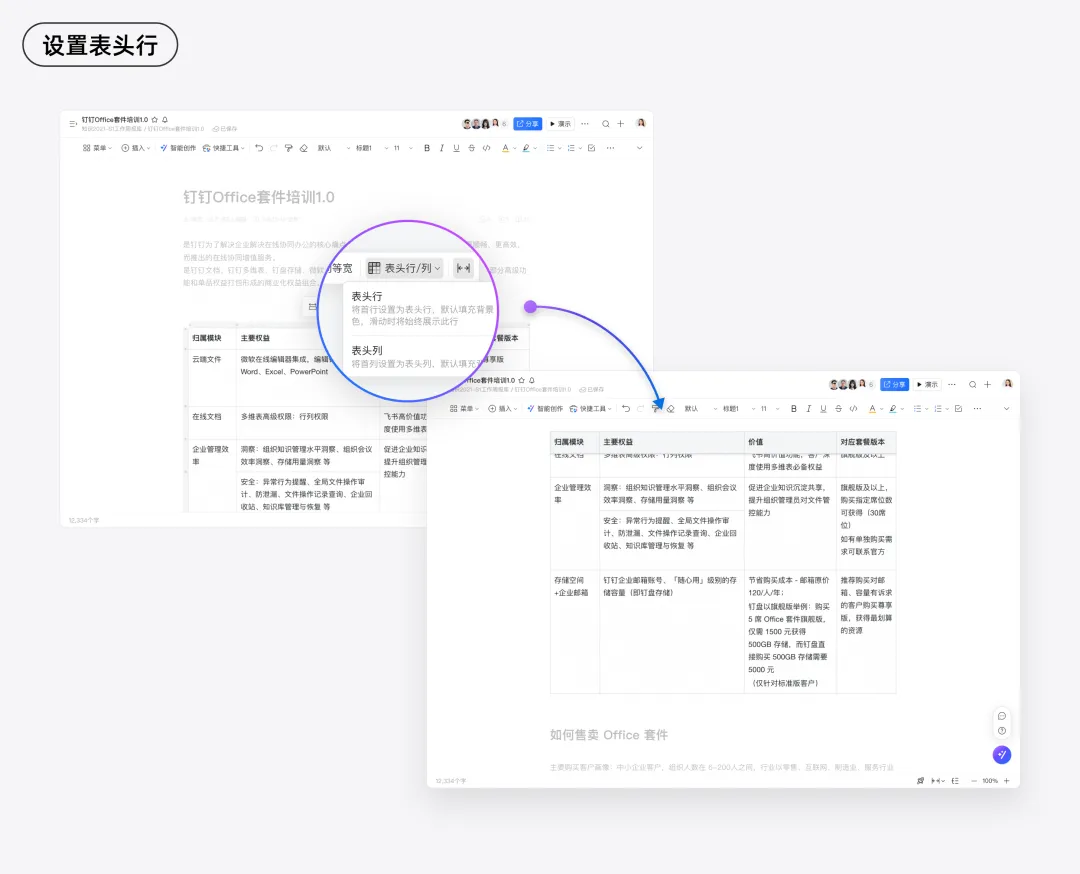The height and width of the screenshot is (874, 1080).
Task: Toggle Italic in the front window toolbar
Action: 809,408
